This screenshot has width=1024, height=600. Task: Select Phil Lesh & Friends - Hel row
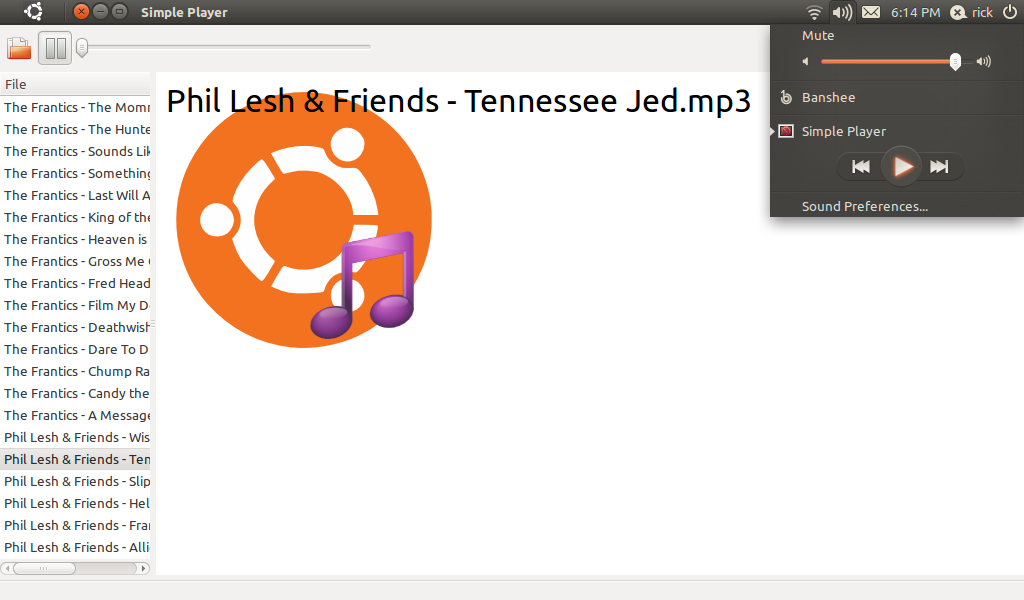click(75, 503)
